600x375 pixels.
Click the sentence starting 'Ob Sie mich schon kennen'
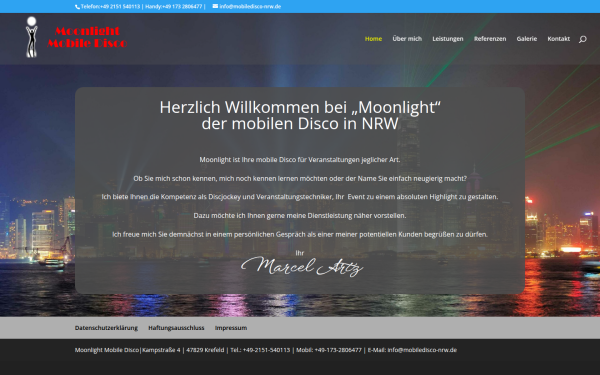click(x=300, y=178)
